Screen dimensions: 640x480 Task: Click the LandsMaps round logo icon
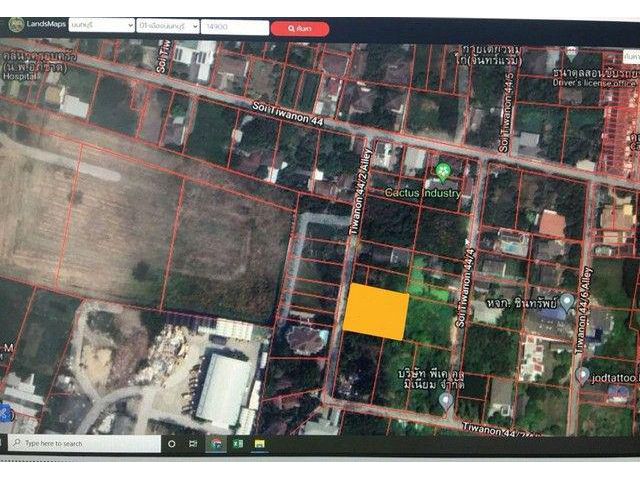coord(16,25)
